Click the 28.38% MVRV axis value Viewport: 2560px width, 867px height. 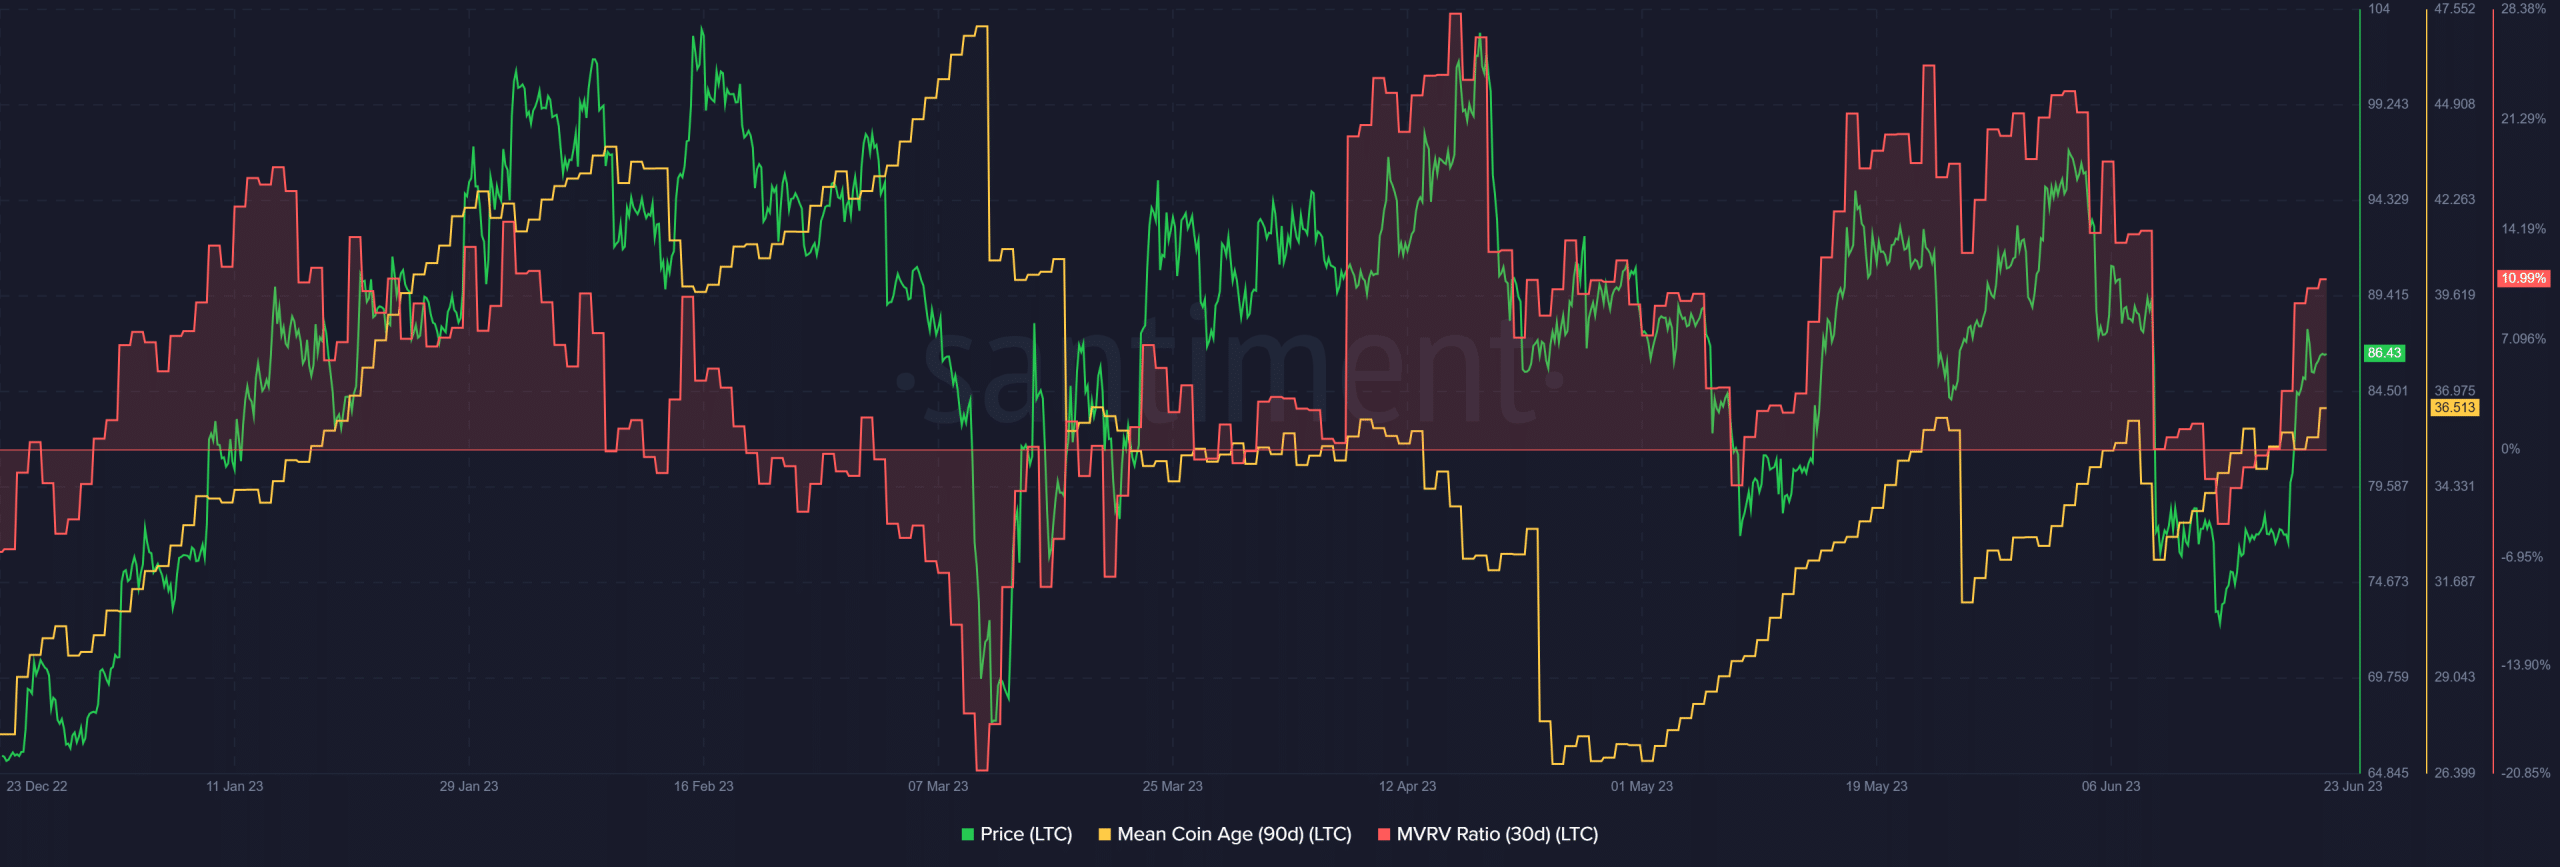tap(2523, 8)
